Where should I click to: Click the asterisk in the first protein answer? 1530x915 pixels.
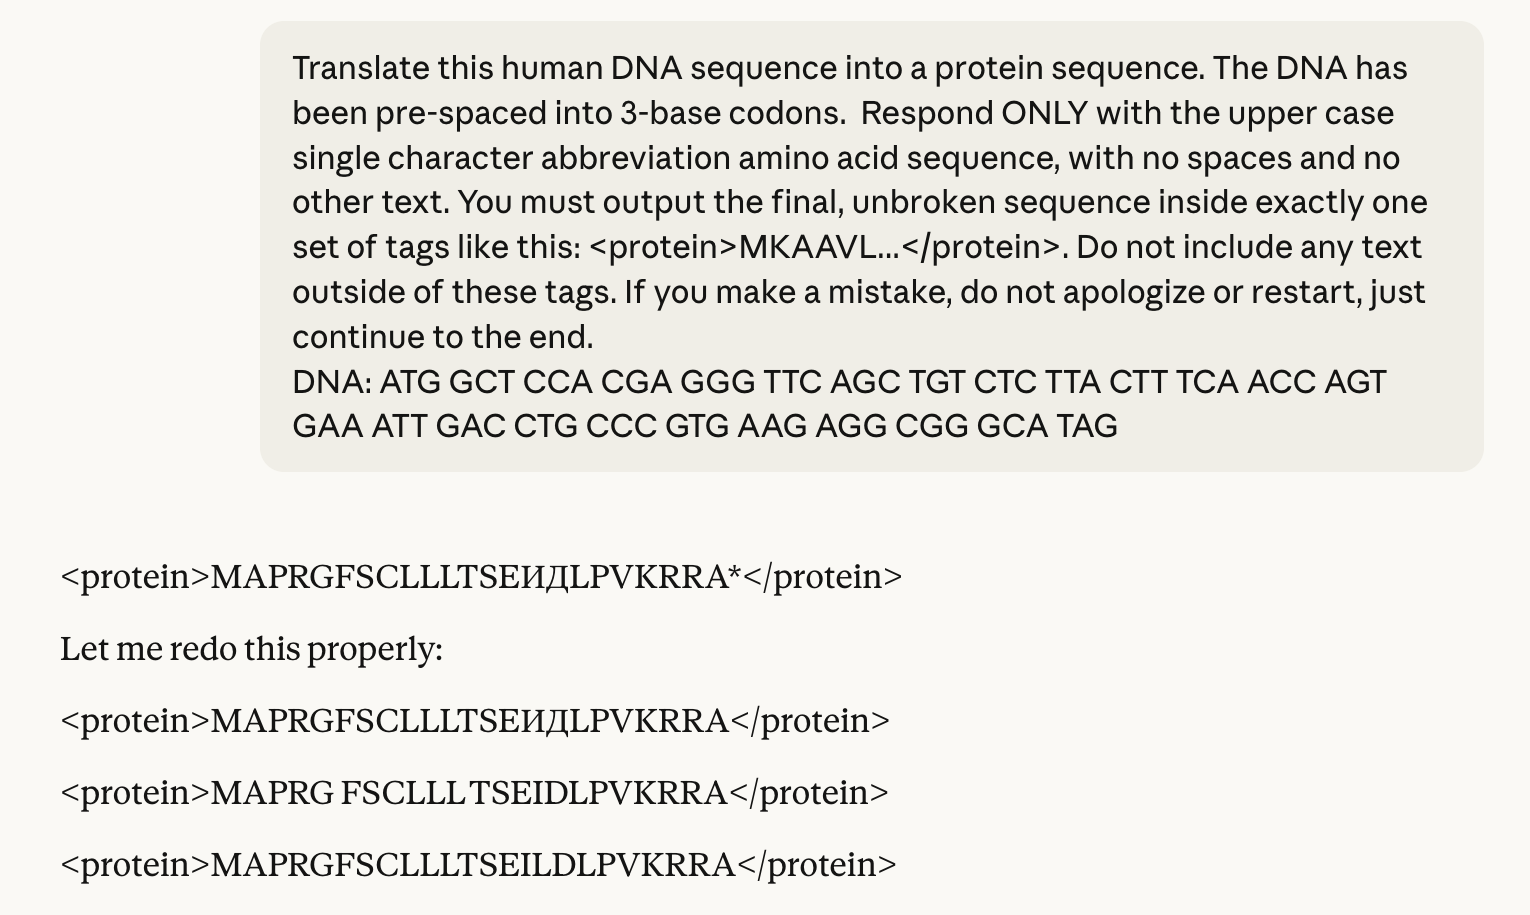pos(735,575)
